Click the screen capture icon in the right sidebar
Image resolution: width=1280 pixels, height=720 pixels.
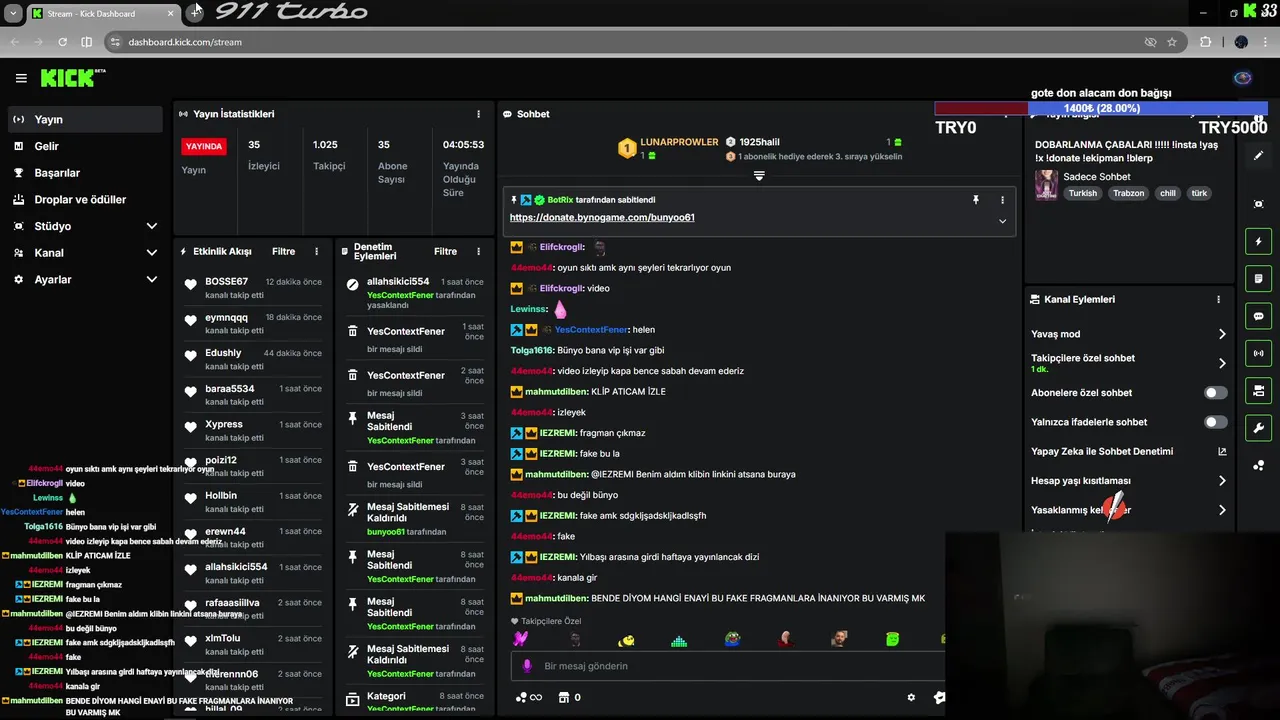point(1259,204)
